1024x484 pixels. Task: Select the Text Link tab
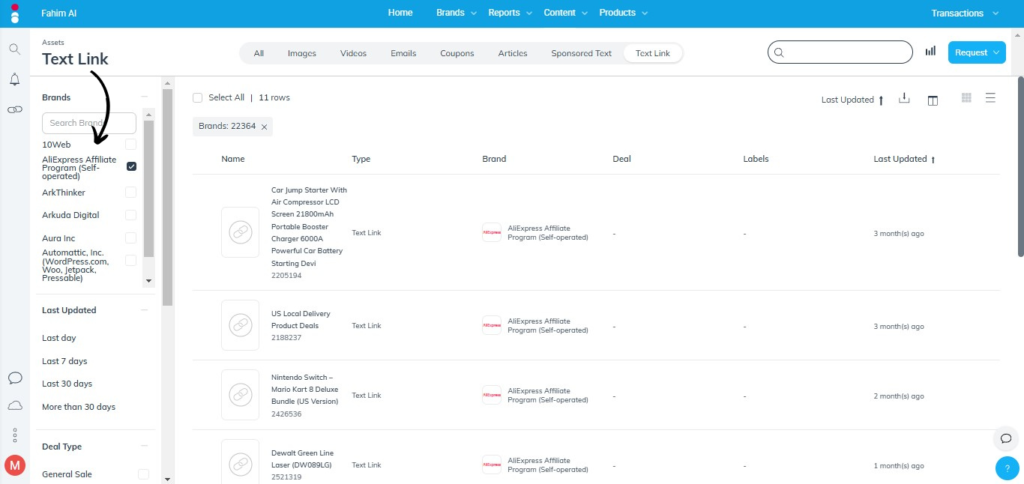point(652,53)
